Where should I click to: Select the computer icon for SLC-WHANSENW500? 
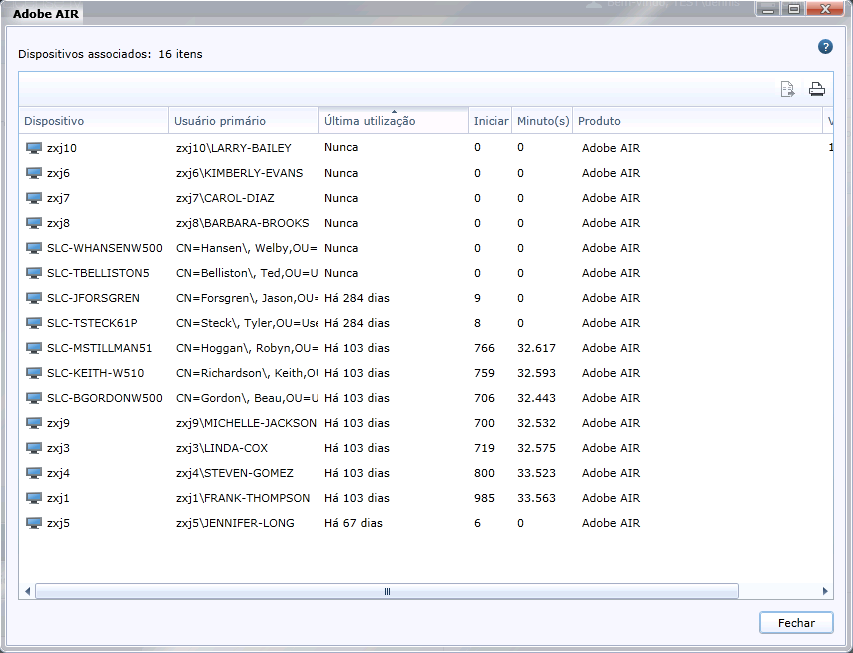pyautogui.click(x=34, y=248)
